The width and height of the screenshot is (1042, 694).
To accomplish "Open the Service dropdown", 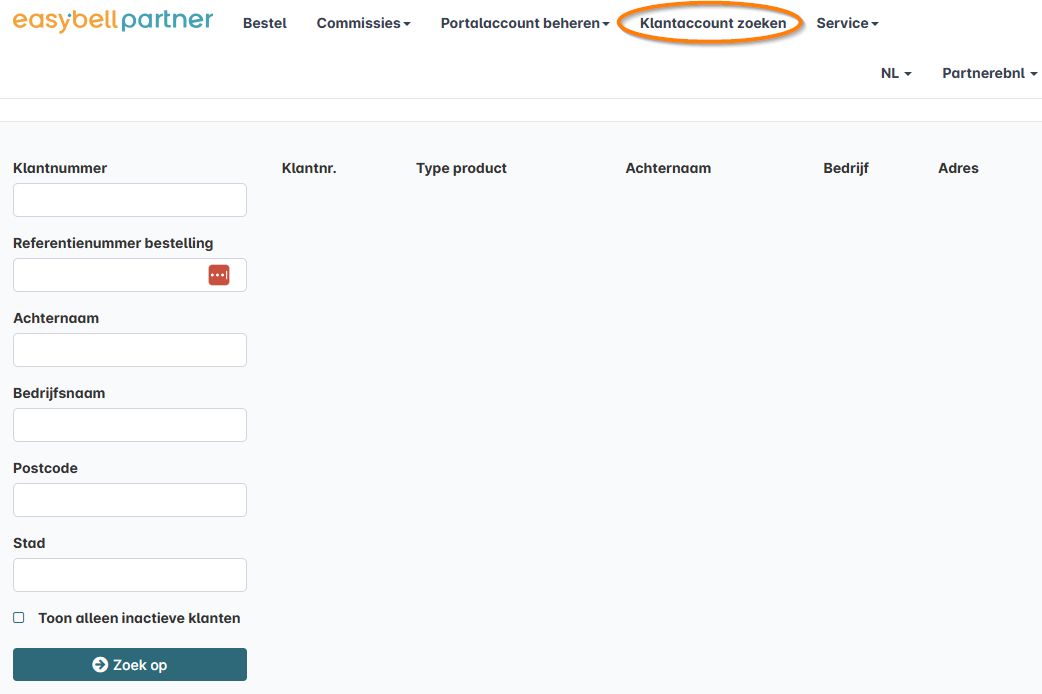I will (847, 23).
